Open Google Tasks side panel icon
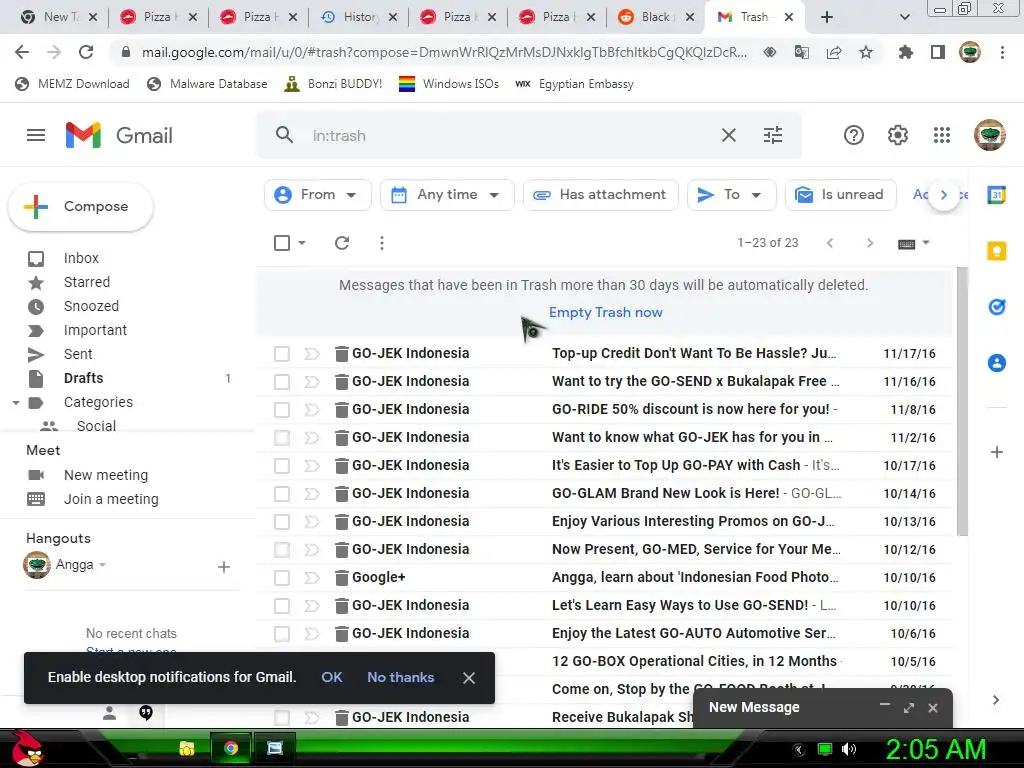Viewport: 1024px width, 768px height. (x=997, y=306)
